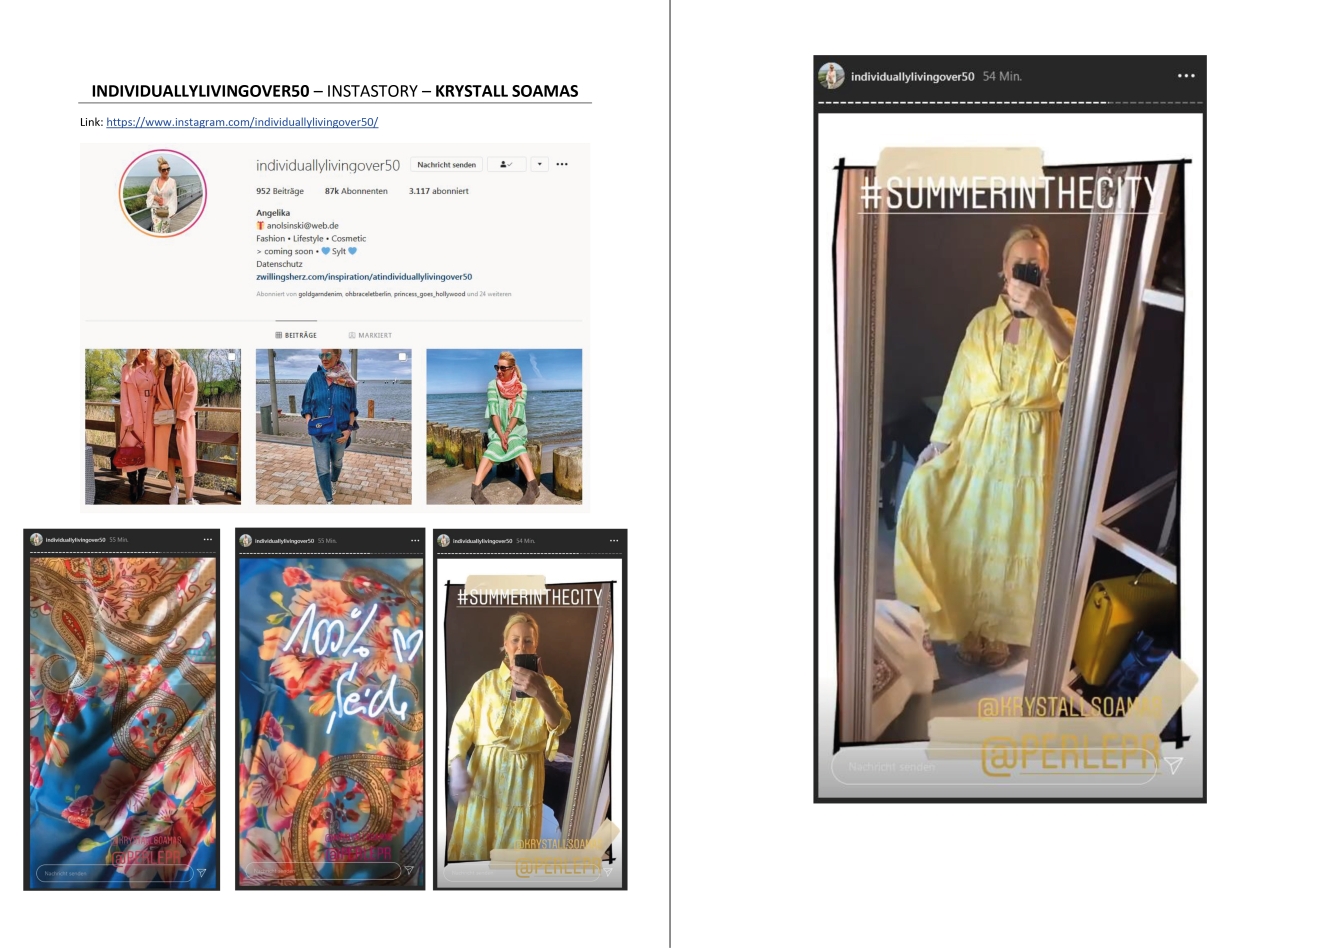Click the story progress bar in large story
The height and width of the screenshot is (948, 1340).
tap(1010, 102)
